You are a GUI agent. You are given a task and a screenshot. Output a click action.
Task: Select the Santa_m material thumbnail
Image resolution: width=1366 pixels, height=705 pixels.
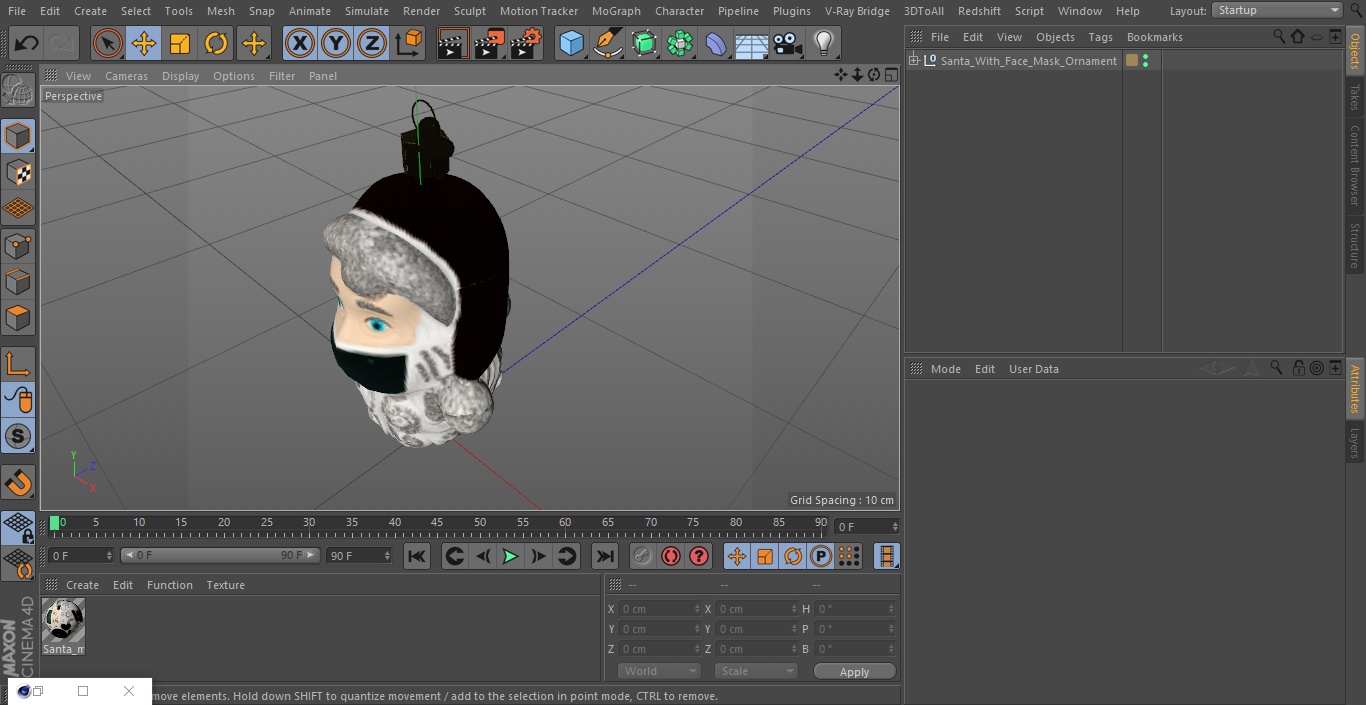point(64,621)
